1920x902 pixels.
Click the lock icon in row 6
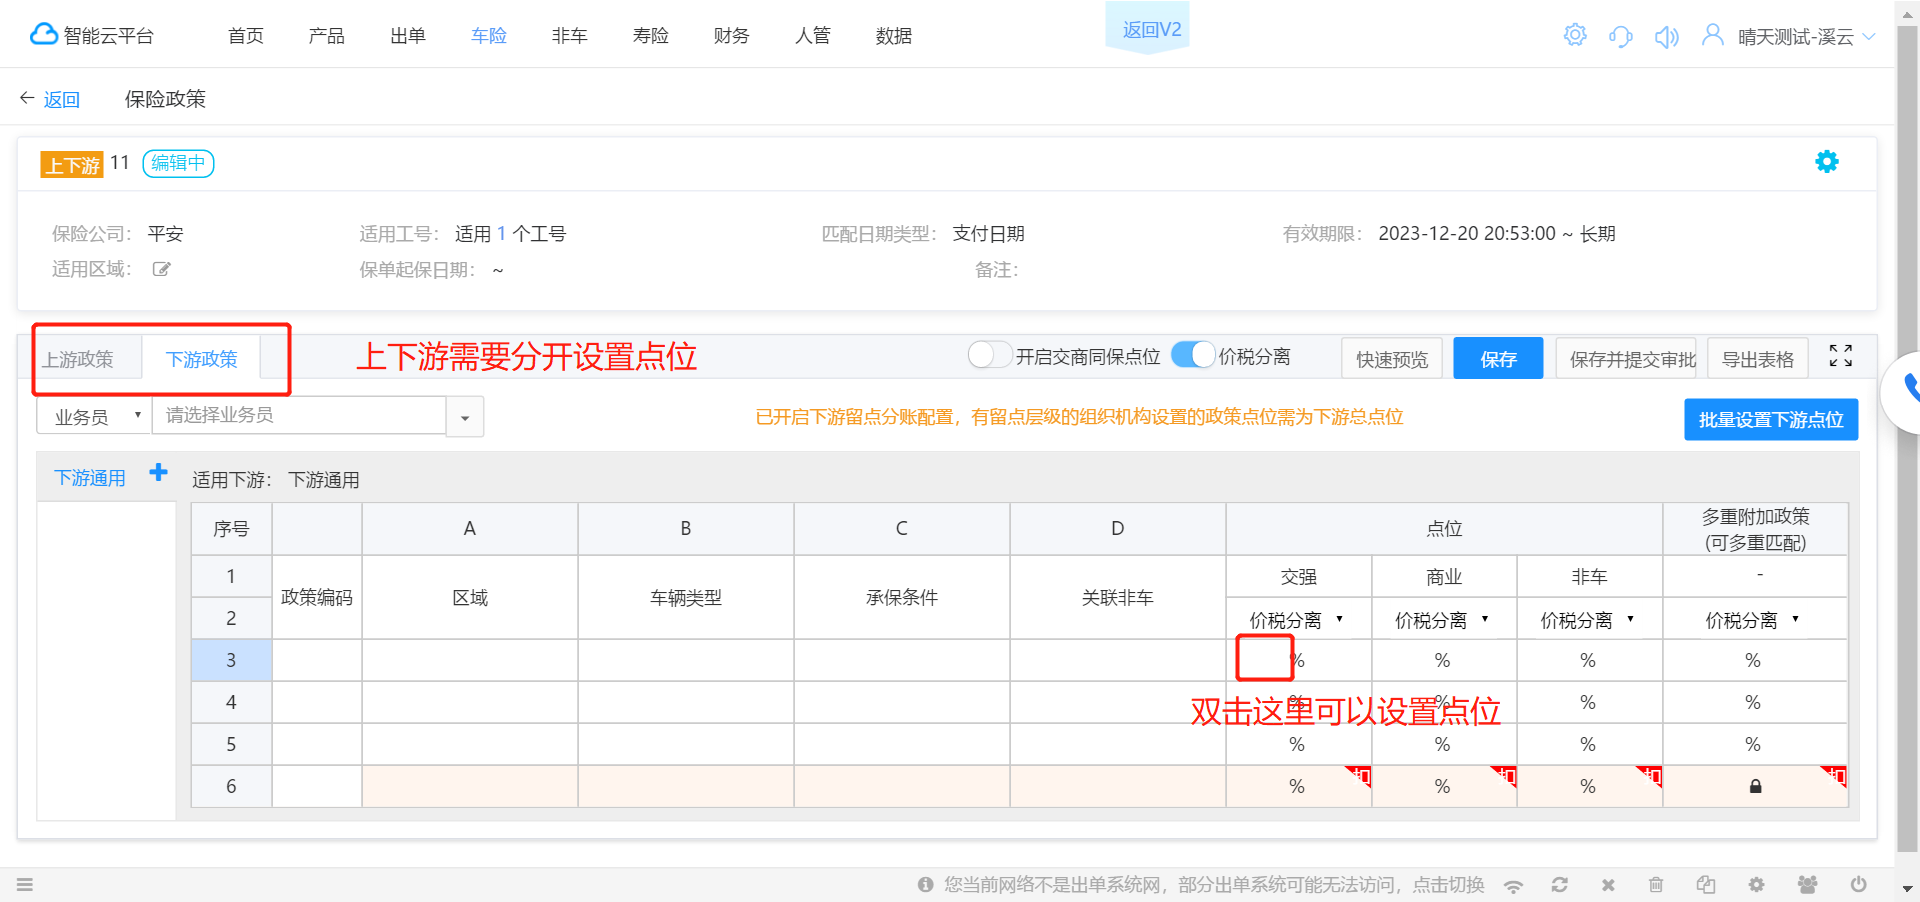pyautogui.click(x=1755, y=786)
